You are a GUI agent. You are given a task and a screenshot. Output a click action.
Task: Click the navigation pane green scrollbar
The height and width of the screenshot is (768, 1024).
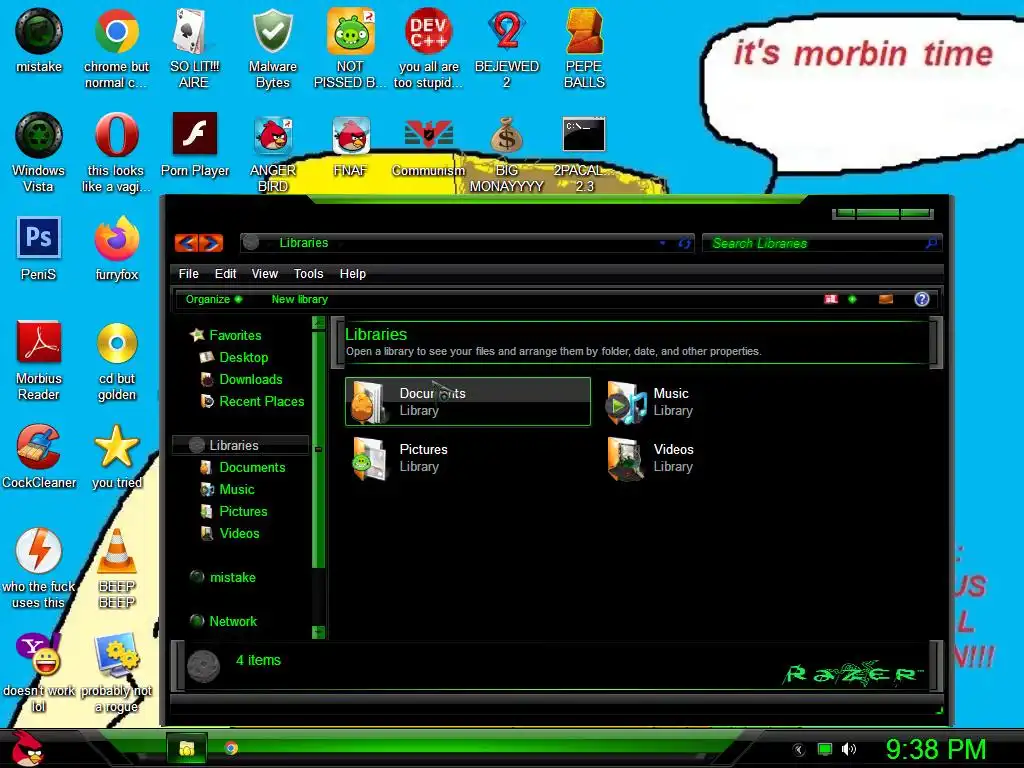point(319,449)
